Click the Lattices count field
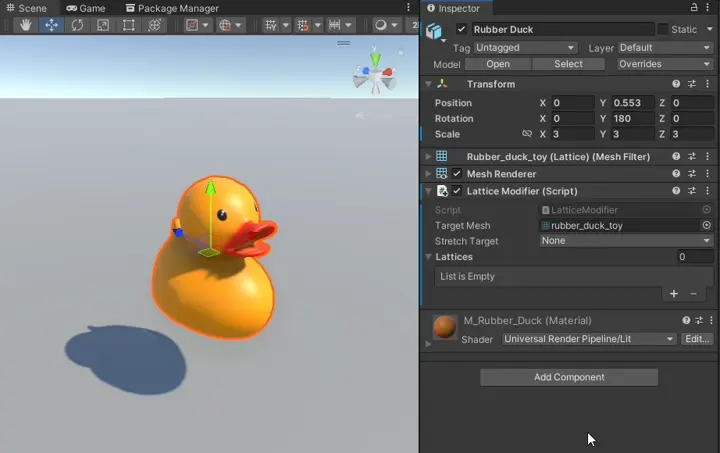720x453 pixels. [x=695, y=257]
